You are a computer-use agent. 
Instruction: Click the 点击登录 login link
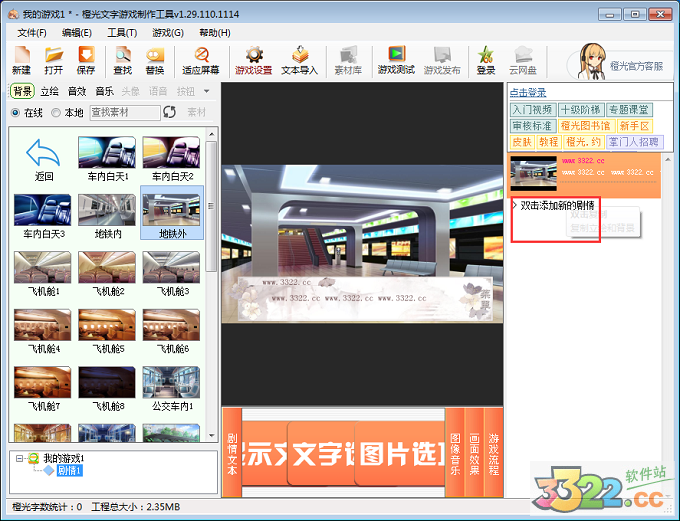coord(528,92)
